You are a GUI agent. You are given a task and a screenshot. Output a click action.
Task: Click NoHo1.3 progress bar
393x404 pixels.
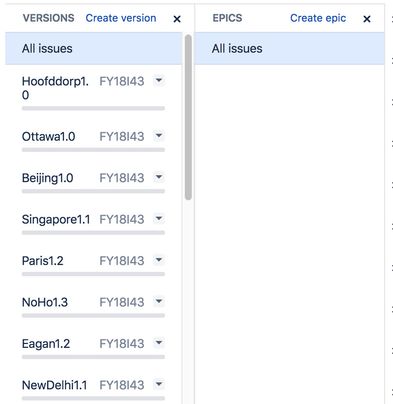tap(93, 316)
